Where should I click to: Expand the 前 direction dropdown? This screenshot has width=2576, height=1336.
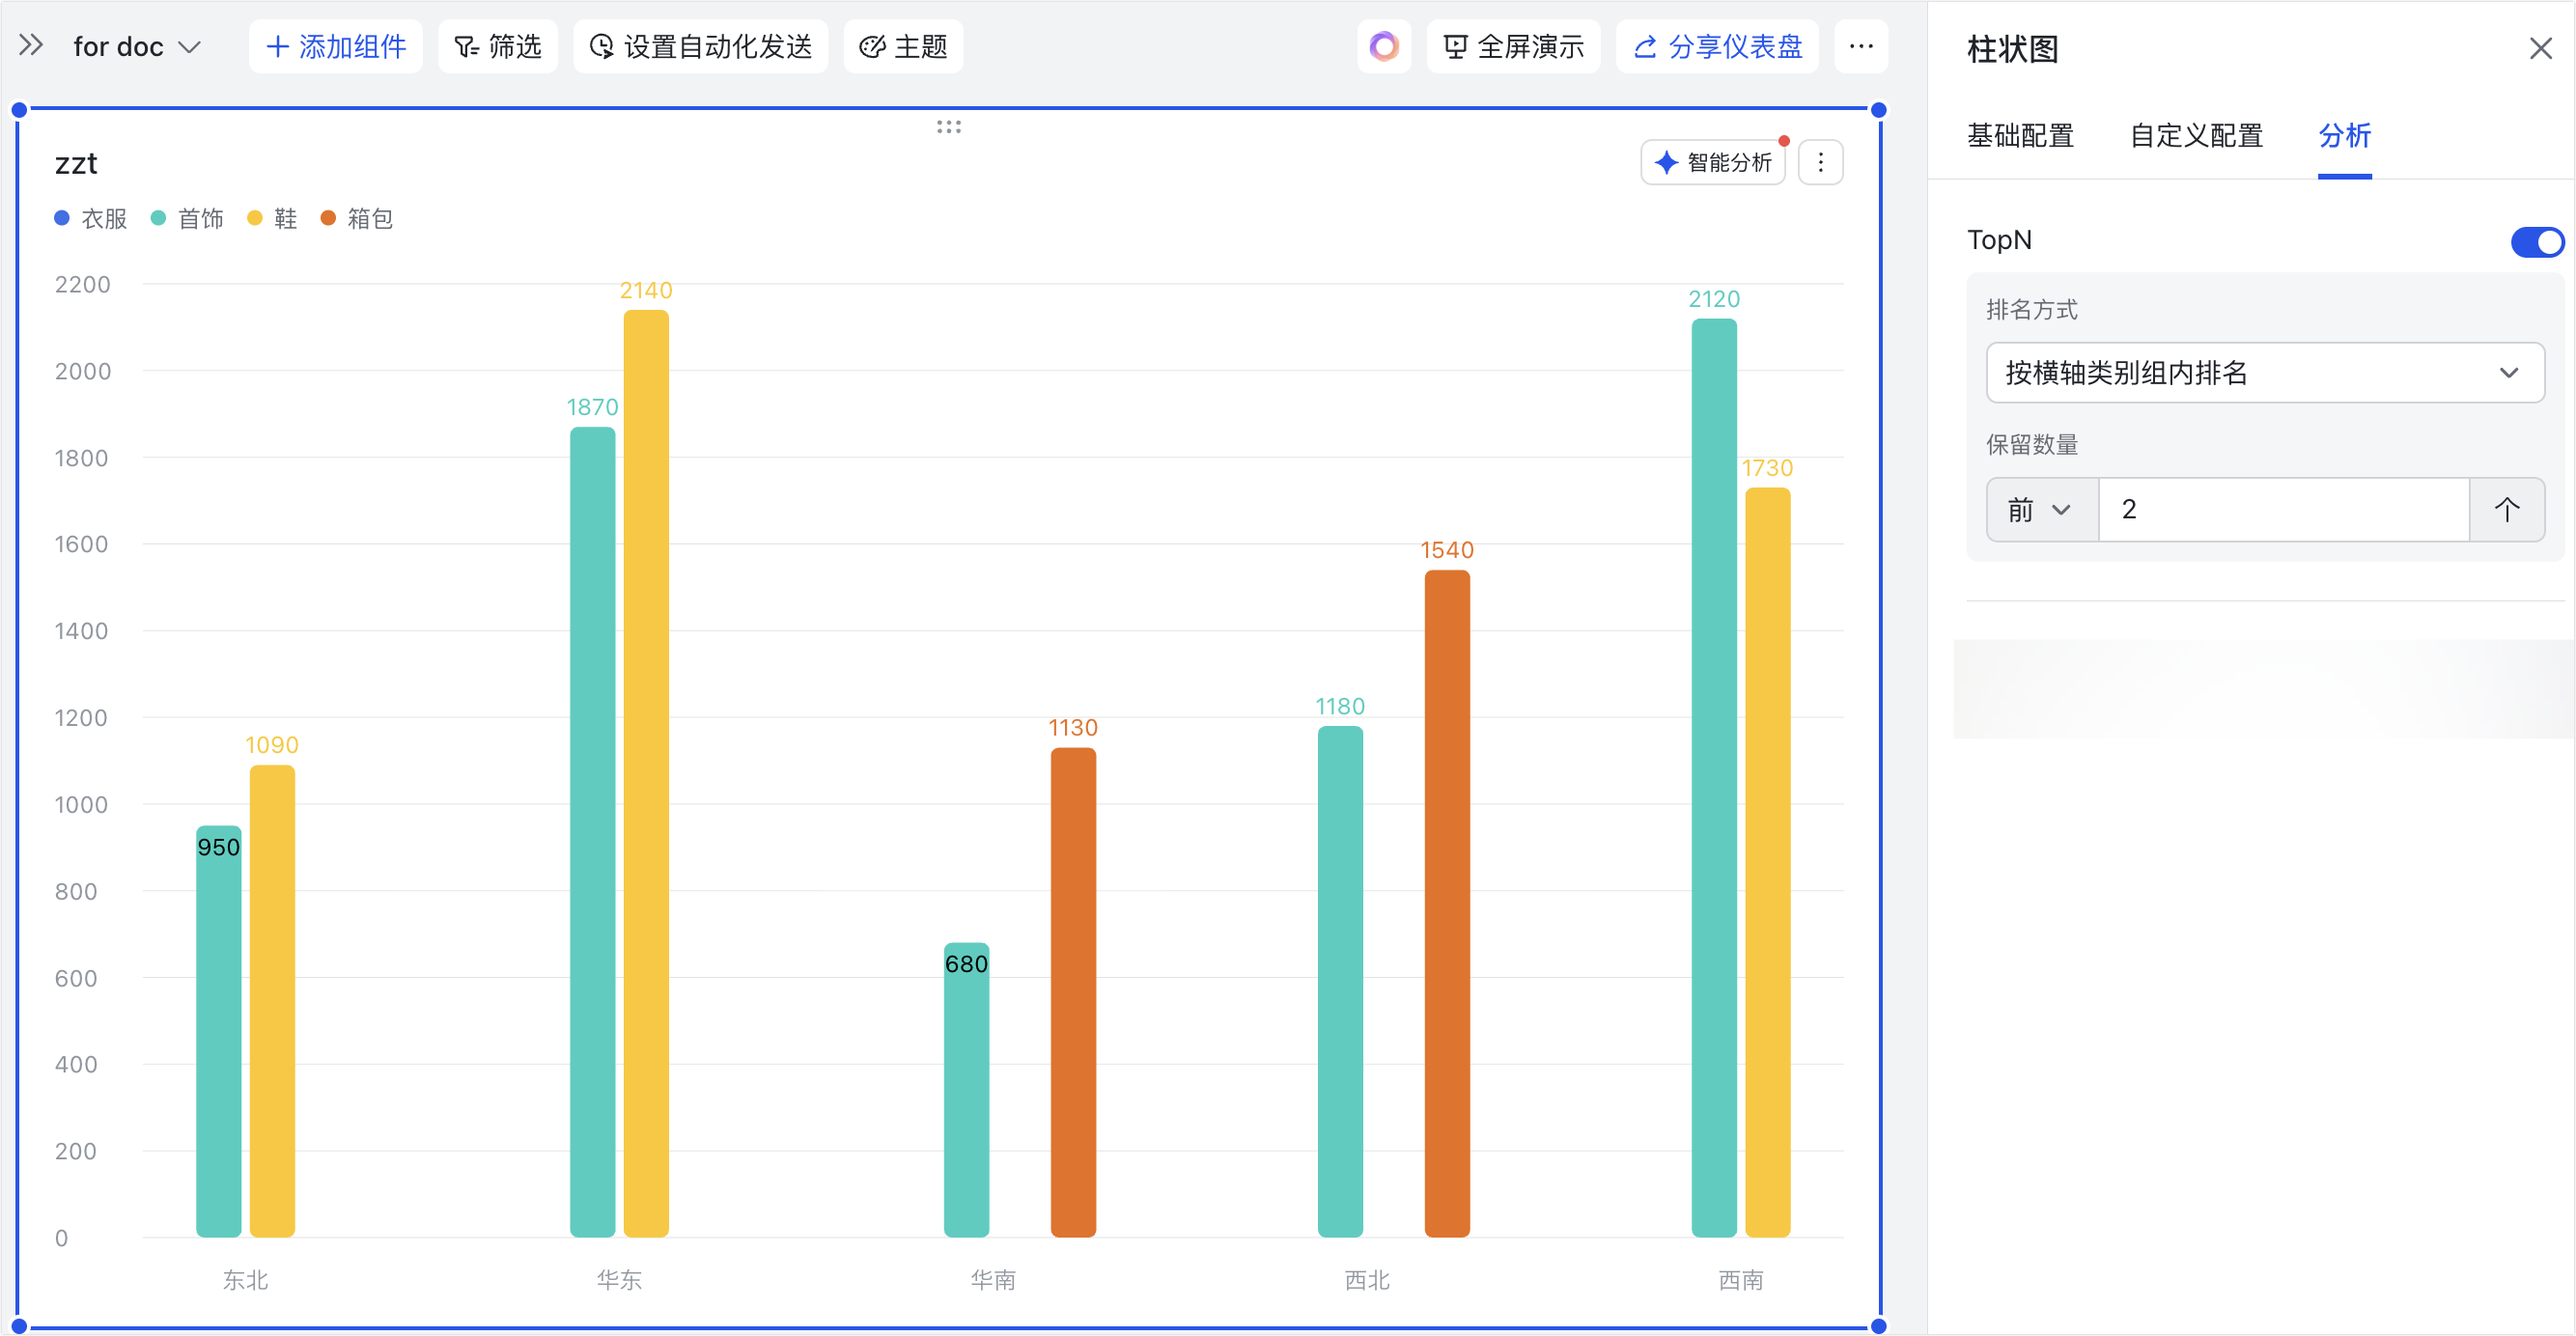[2040, 510]
